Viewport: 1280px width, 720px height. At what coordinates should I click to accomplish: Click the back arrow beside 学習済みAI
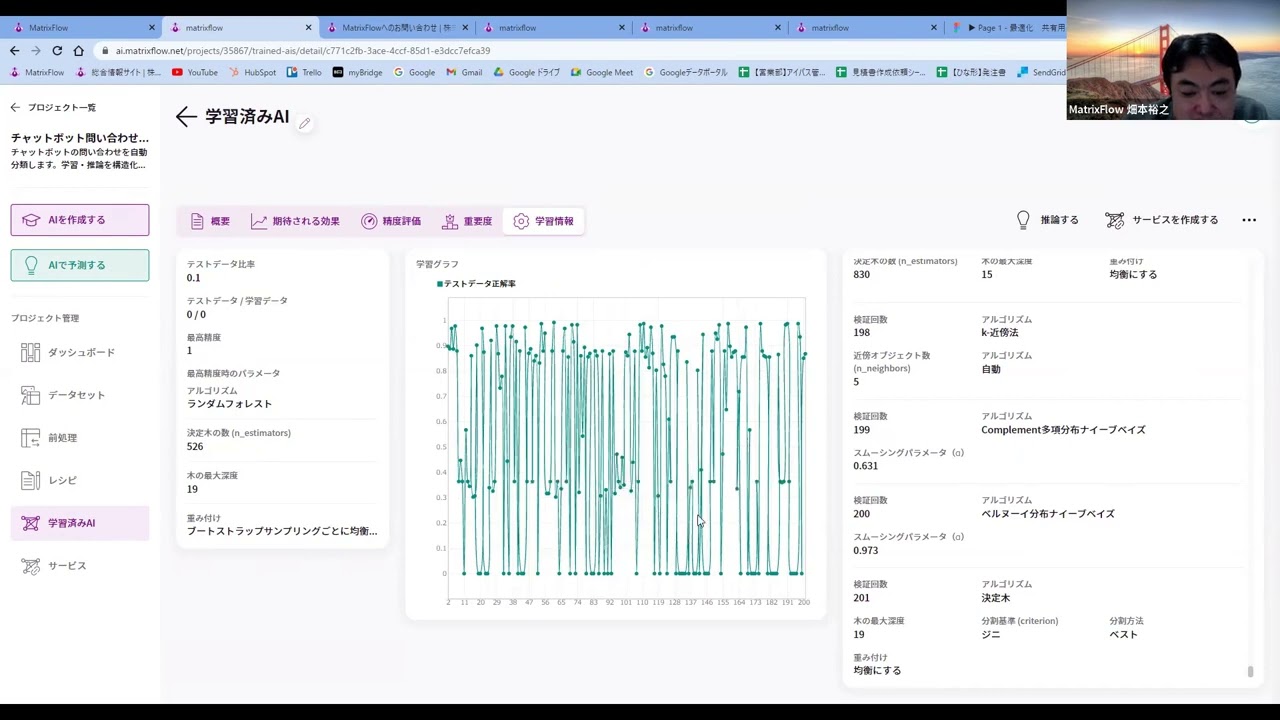[186, 117]
